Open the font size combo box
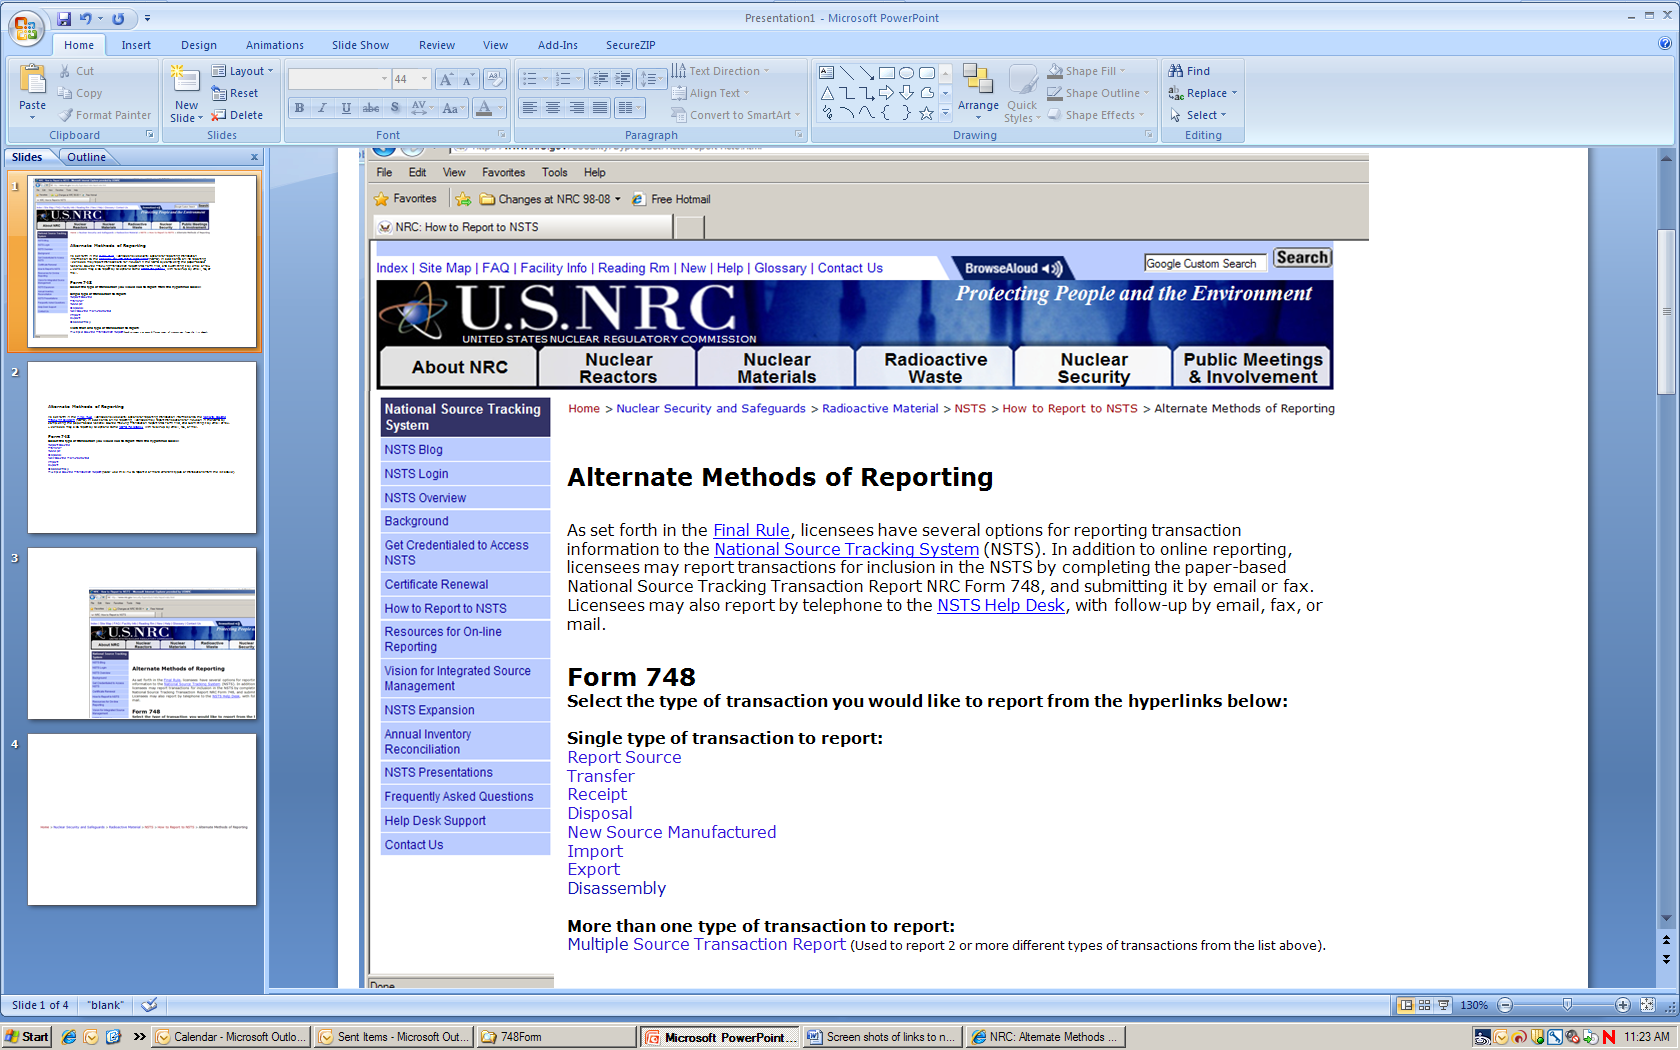 tap(410, 79)
